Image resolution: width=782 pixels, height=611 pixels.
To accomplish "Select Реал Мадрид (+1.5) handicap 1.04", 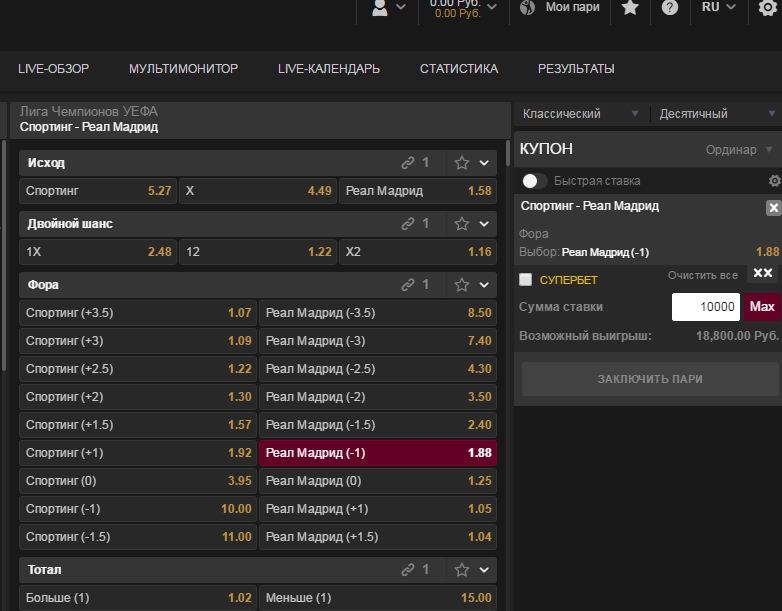I will (x=378, y=537).
